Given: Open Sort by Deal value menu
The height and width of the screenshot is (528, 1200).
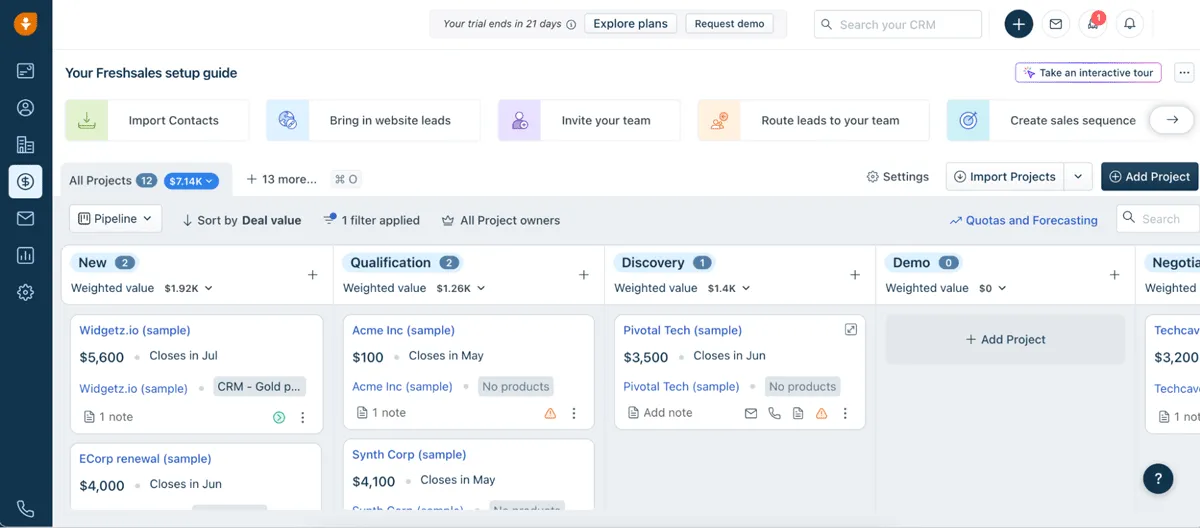Looking at the screenshot, I should coord(241,220).
